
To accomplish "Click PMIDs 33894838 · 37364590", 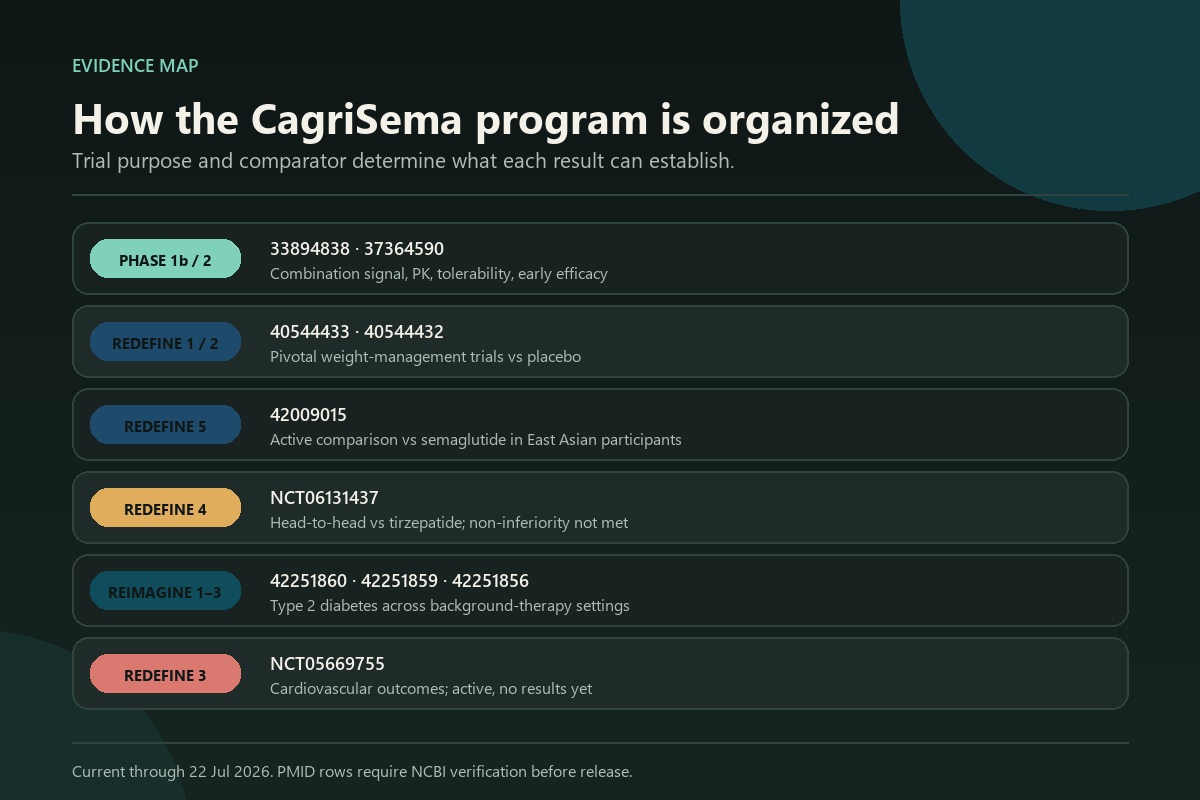I will 357,249.
